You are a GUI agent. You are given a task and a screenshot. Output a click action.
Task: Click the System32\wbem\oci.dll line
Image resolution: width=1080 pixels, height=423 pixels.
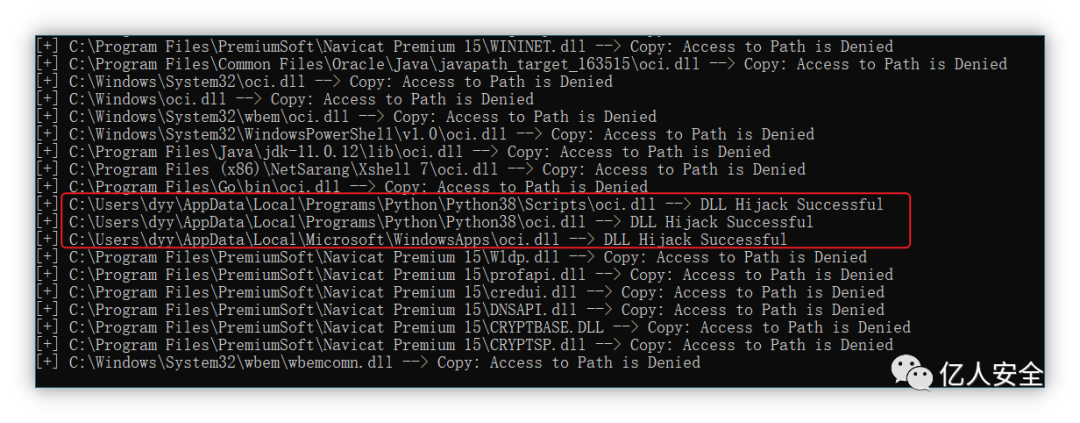(x=348, y=117)
